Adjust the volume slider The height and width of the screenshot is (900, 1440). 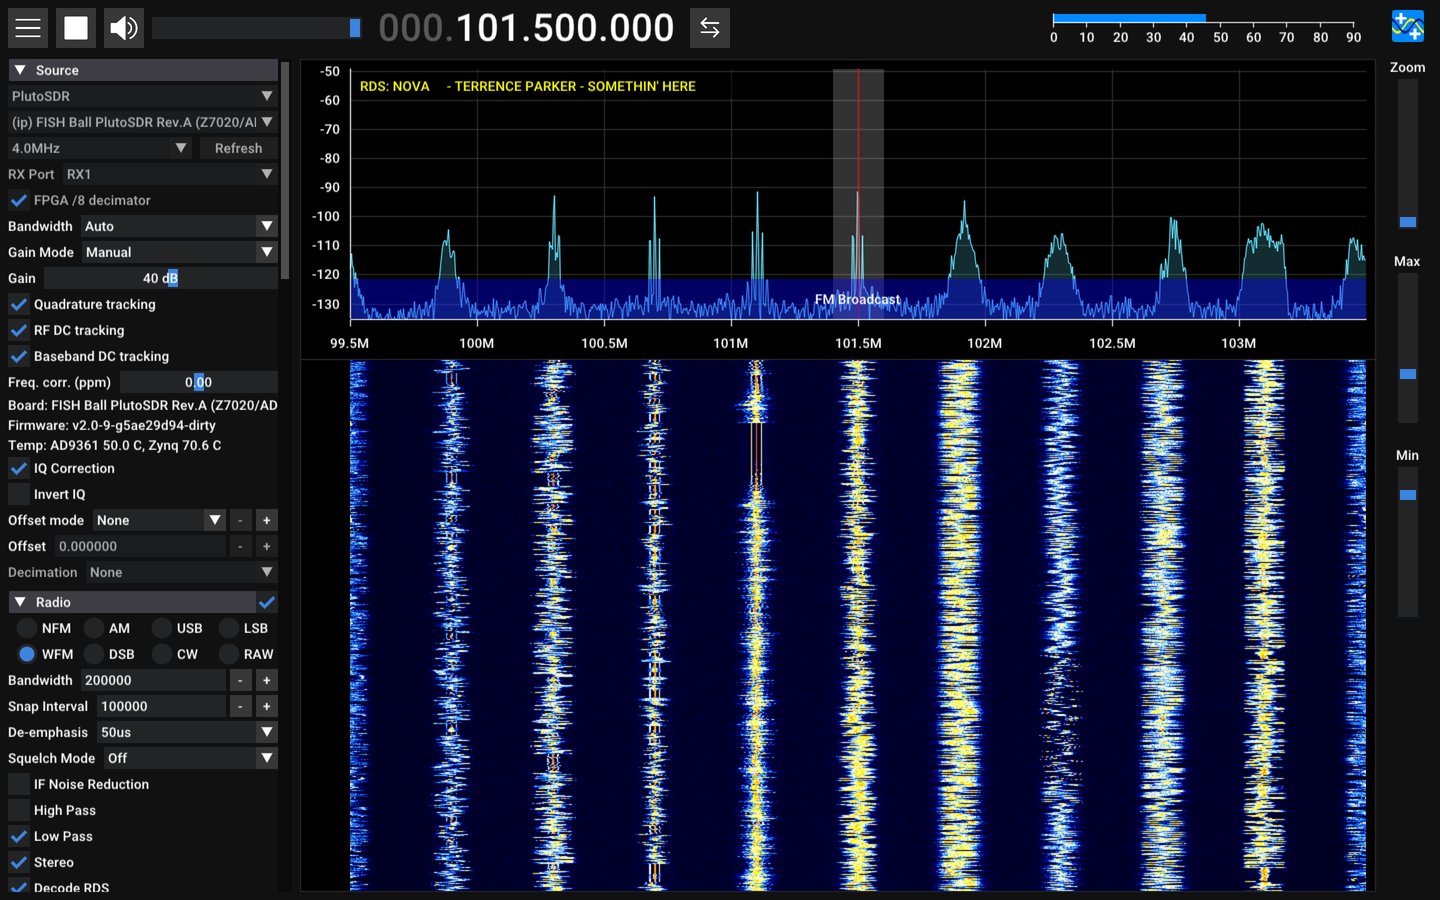click(256, 28)
